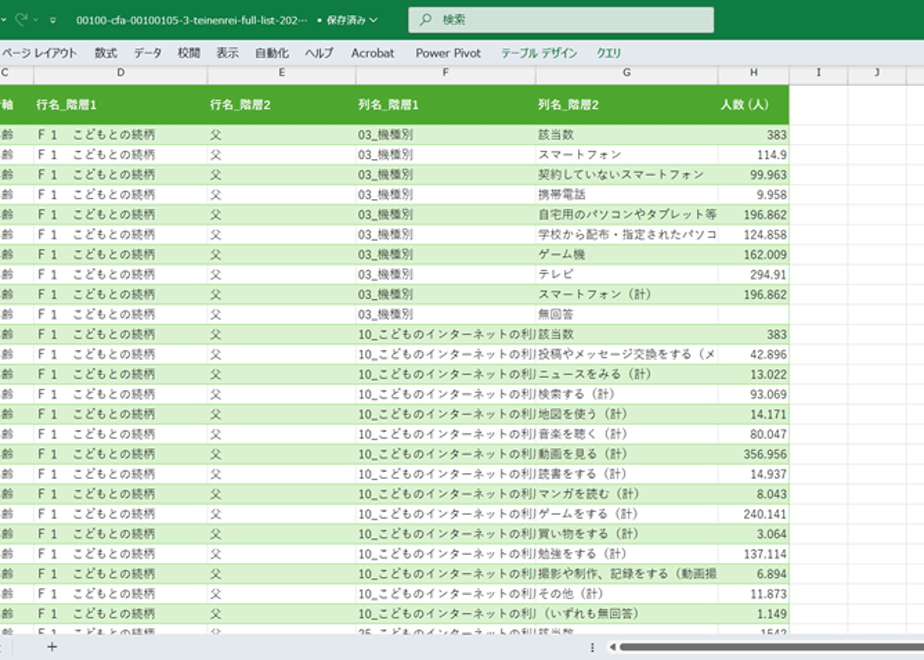
Task: Open the 校閲 ribbon tab
Action: [189, 53]
